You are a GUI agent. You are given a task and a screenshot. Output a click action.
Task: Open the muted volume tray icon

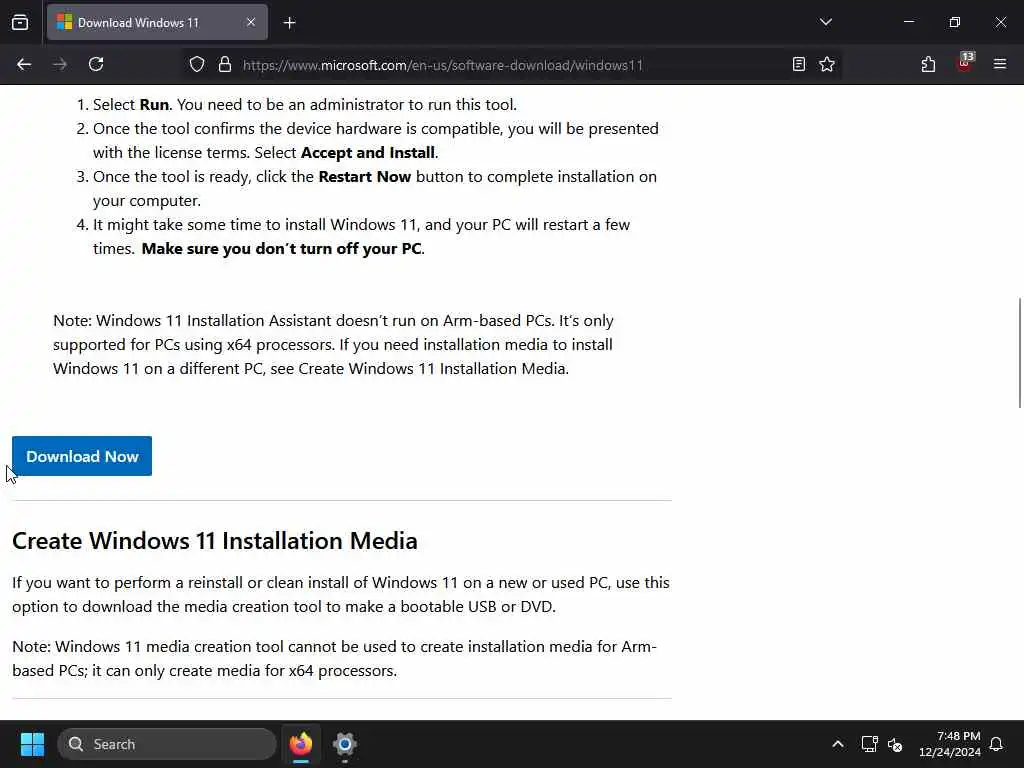(x=895, y=744)
